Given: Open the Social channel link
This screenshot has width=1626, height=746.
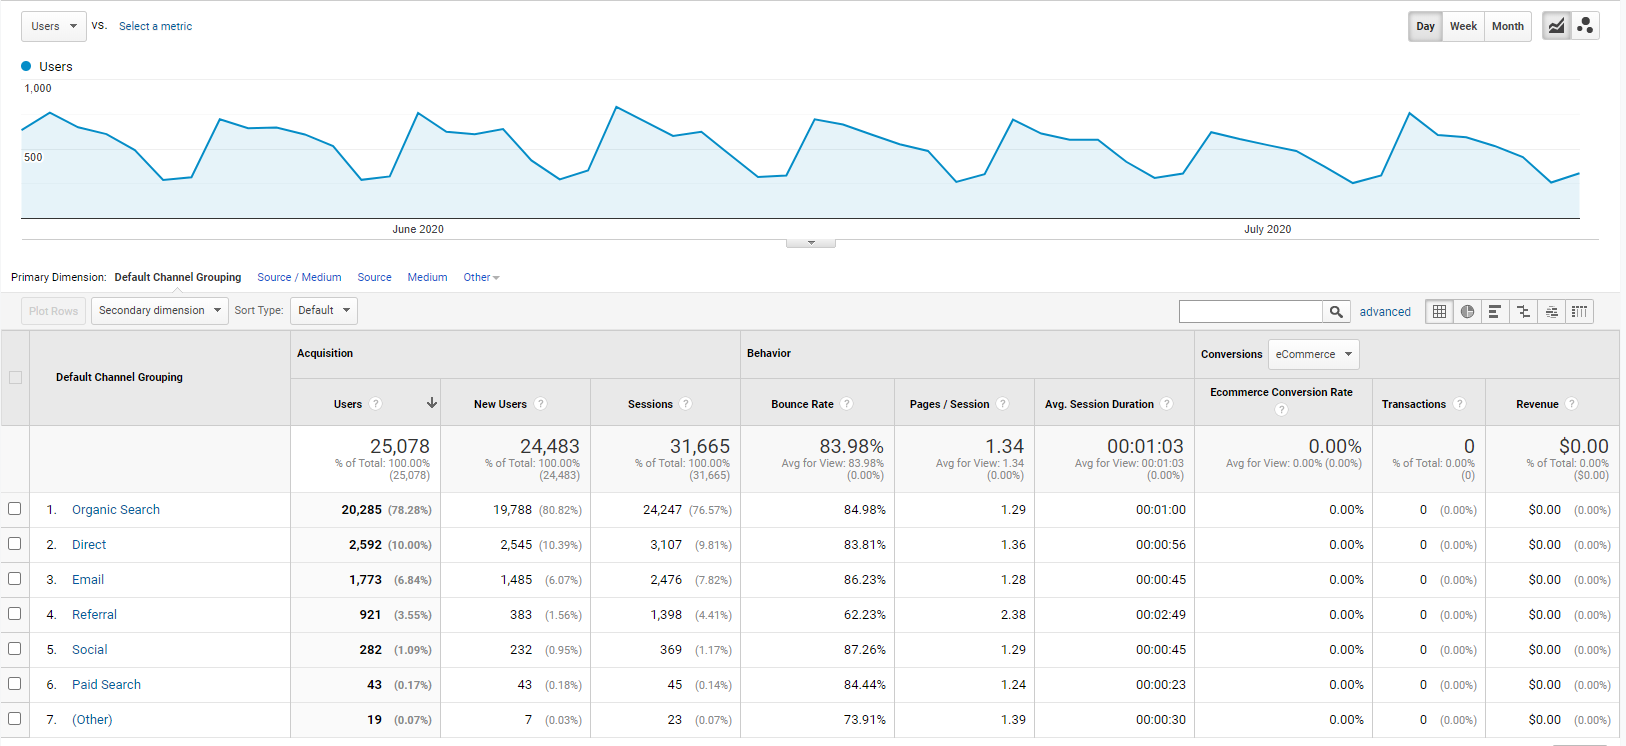Looking at the screenshot, I should [x=90, y=650].
